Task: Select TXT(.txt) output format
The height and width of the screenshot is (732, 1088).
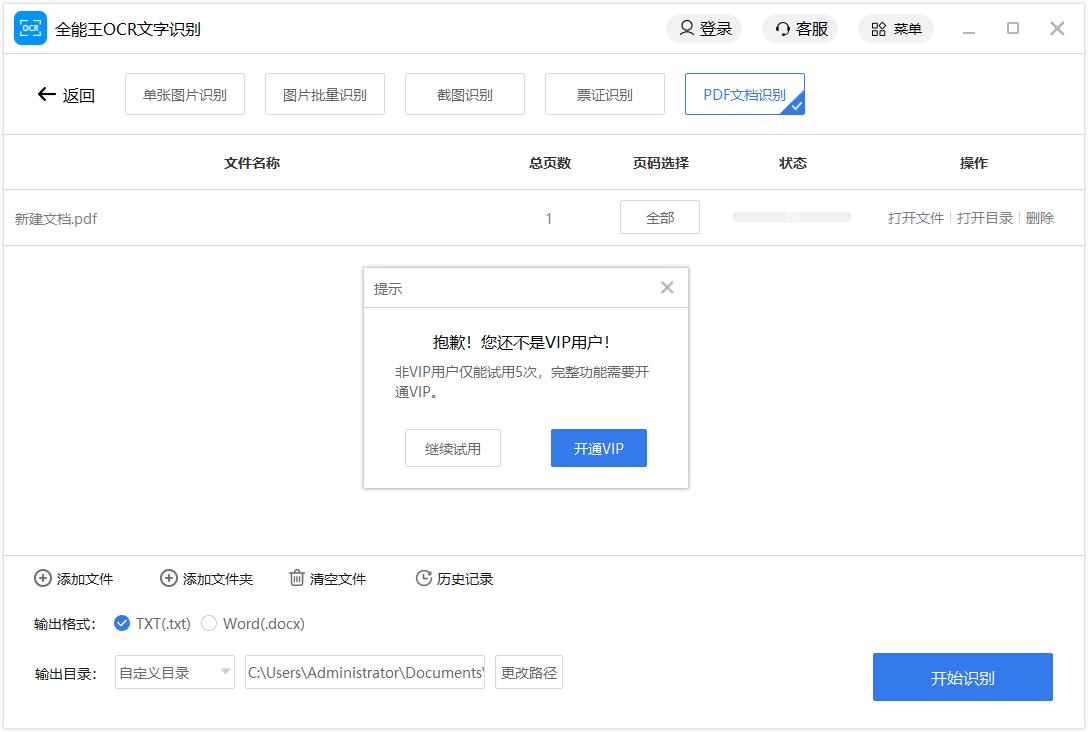Action: point(122,623)
